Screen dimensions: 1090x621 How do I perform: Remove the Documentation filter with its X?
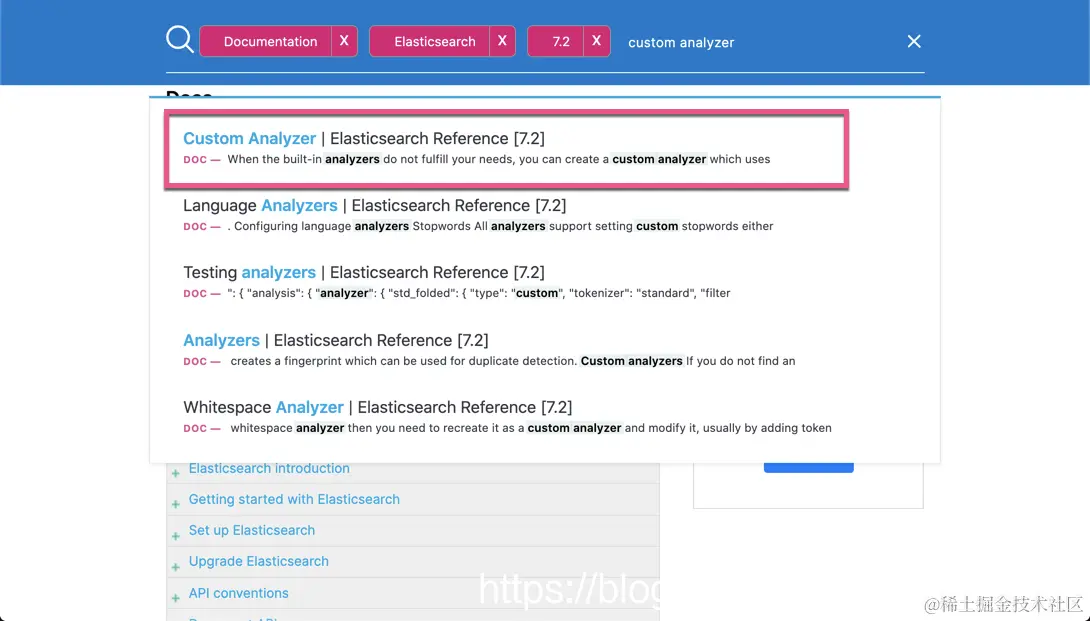(x=344, y=41)
